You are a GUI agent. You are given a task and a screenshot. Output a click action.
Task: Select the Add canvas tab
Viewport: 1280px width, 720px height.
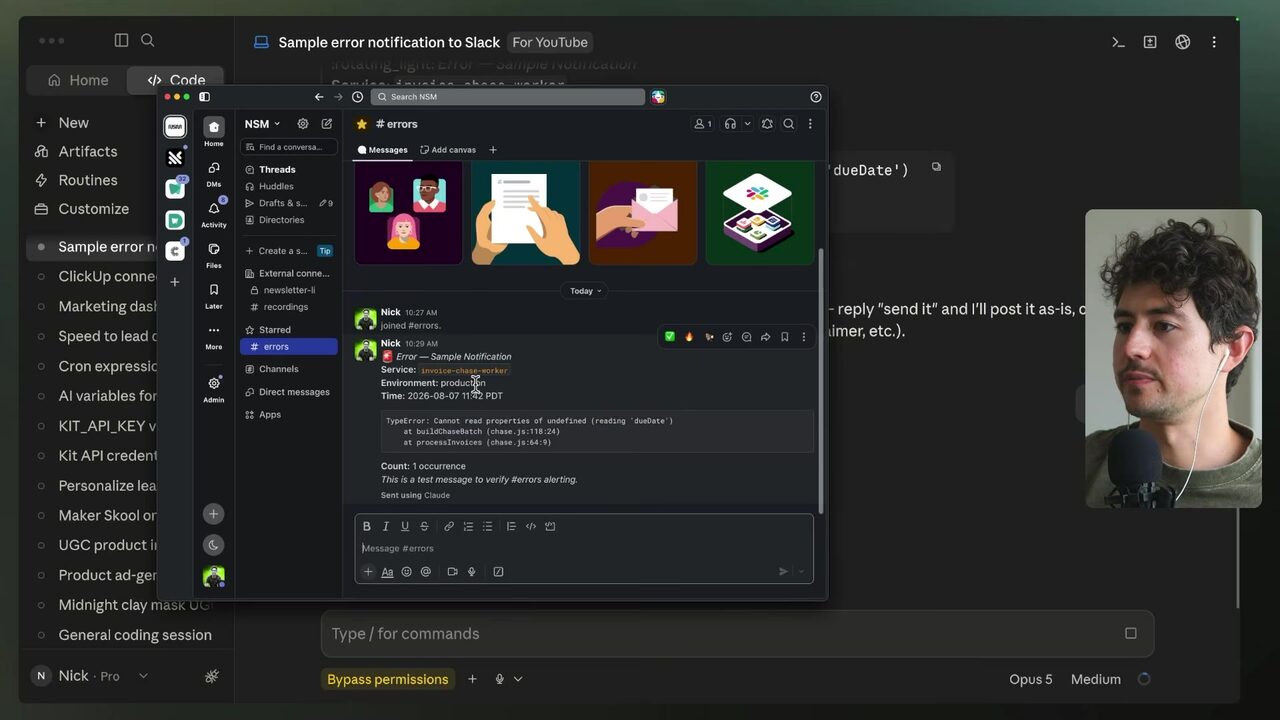pyautogui.click(x=448, y=150)
